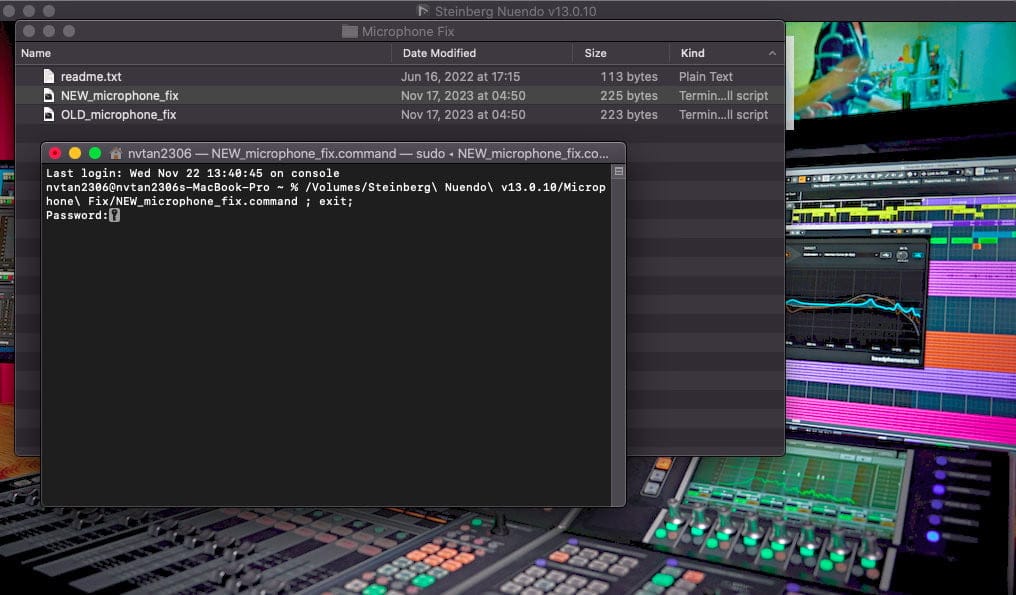The image size is (1016, 595).
Task: Click the NEW_microphone_fix script icon
Action: [49, 95]
